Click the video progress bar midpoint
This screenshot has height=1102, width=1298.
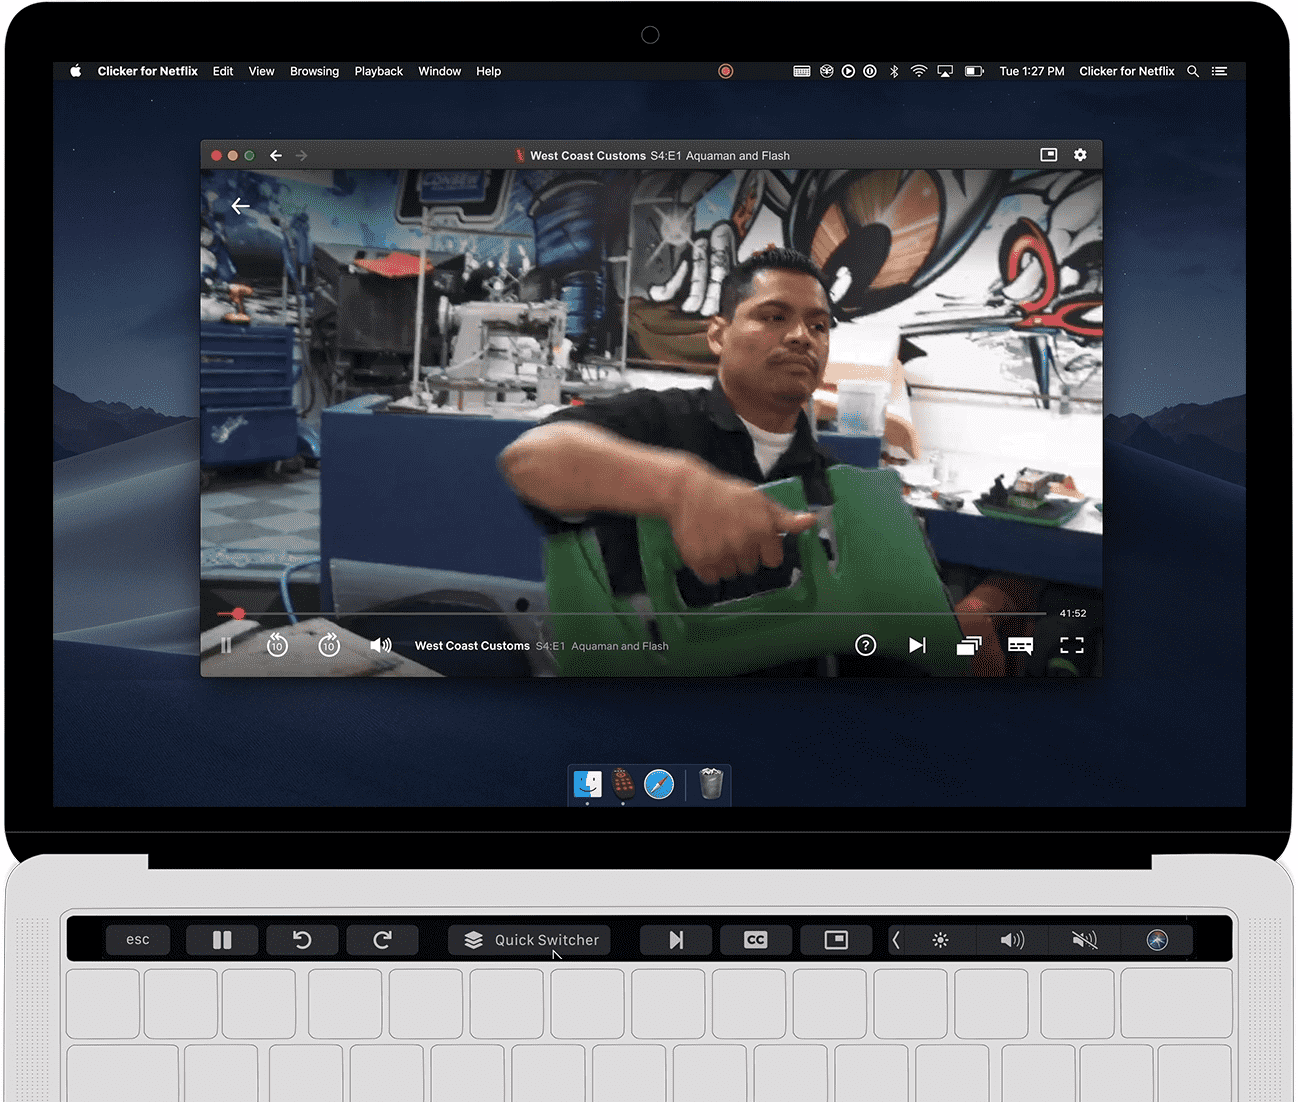pyautogui.click(x=631, y=613)
